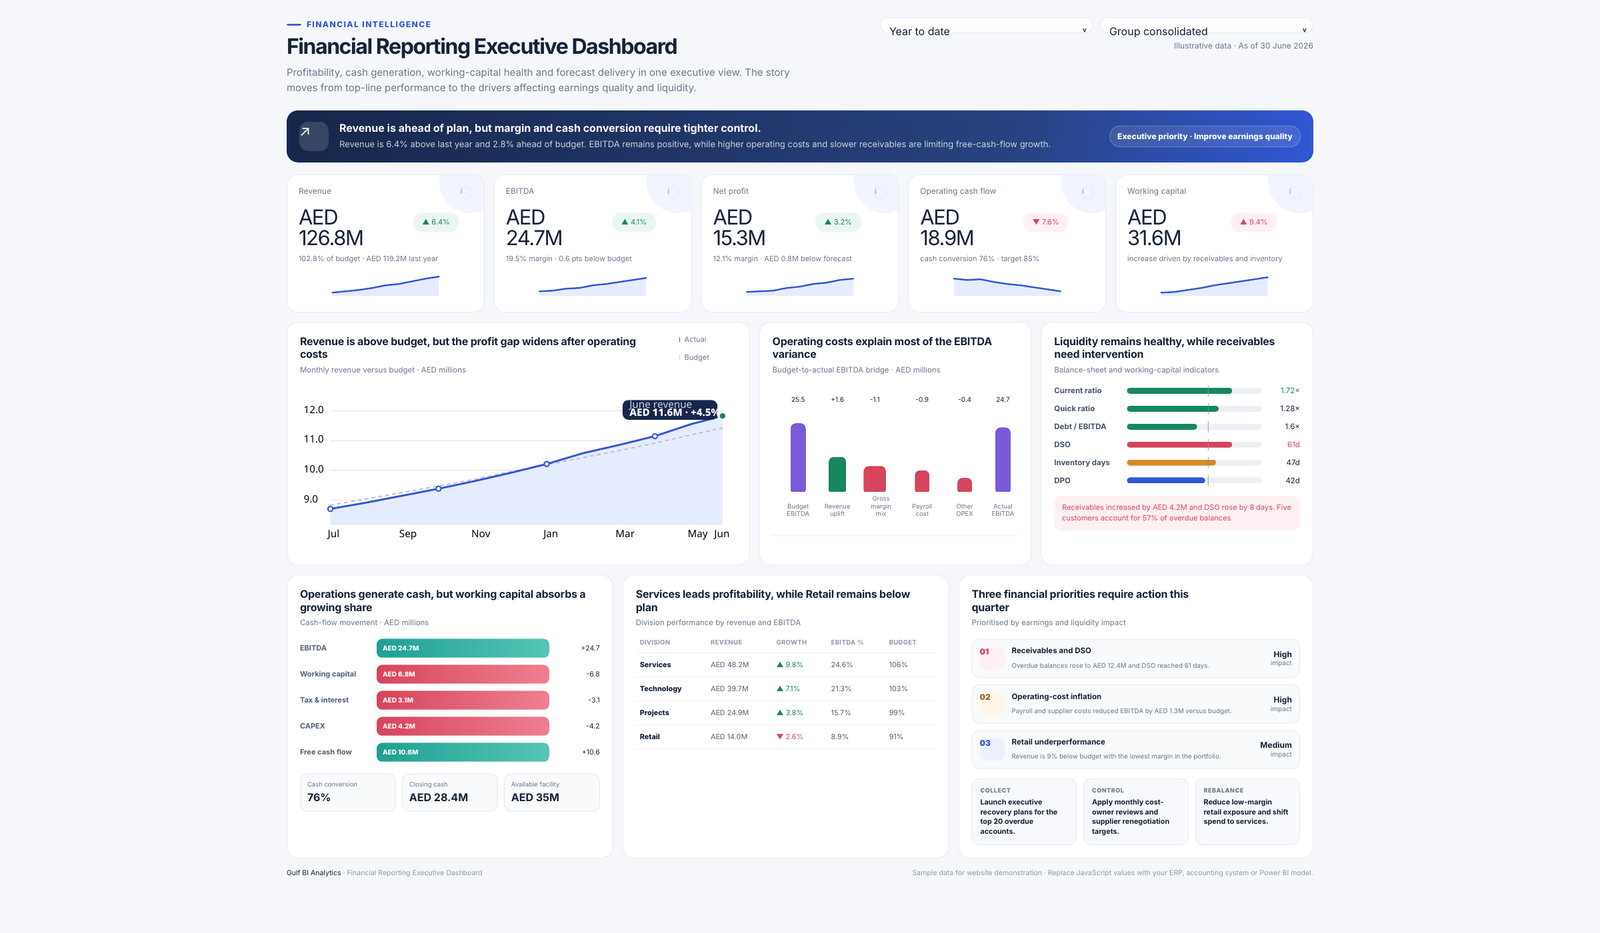The height and width of the screenshot is (933, 1600).
Task: Click the info icon on the Revenue card
Action: (466, 191)
